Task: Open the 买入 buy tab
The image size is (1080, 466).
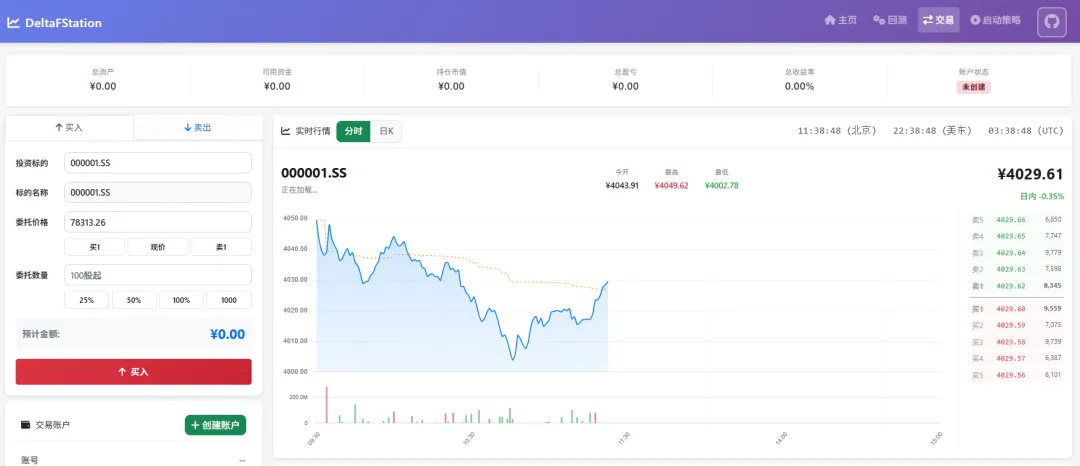Action: tap(69, 128)
